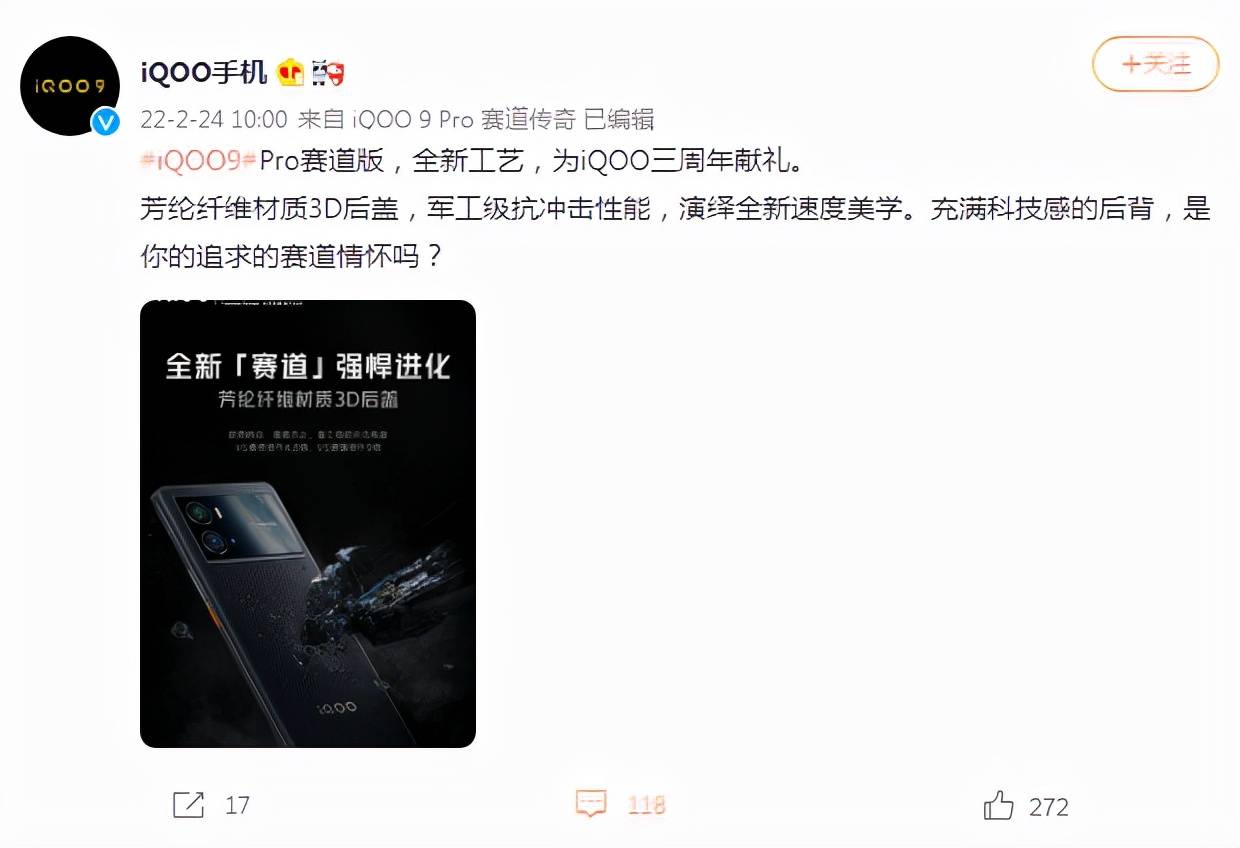
Task: Like the post with thumbs-up icon
Action: click(999, 805)
